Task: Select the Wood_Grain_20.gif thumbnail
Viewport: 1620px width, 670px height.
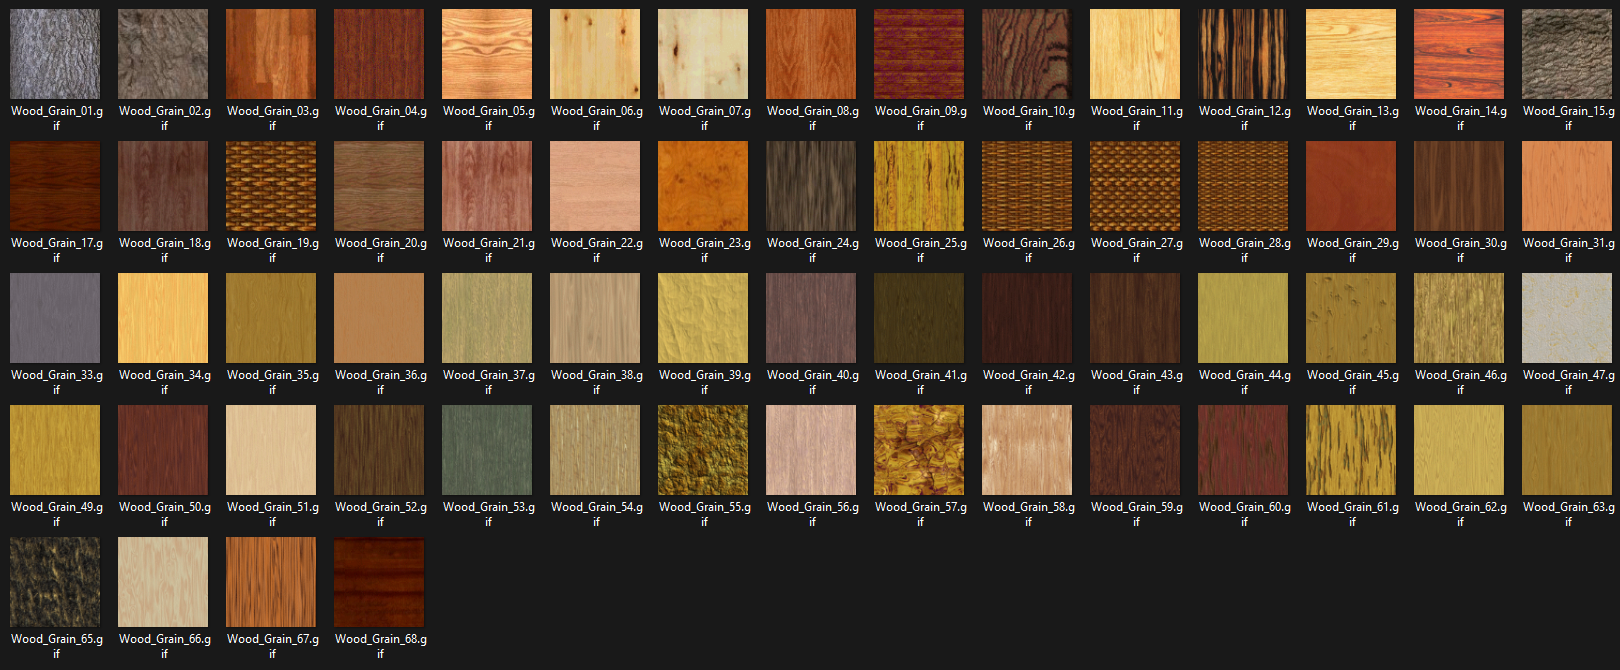Action: tap(379, 186)
